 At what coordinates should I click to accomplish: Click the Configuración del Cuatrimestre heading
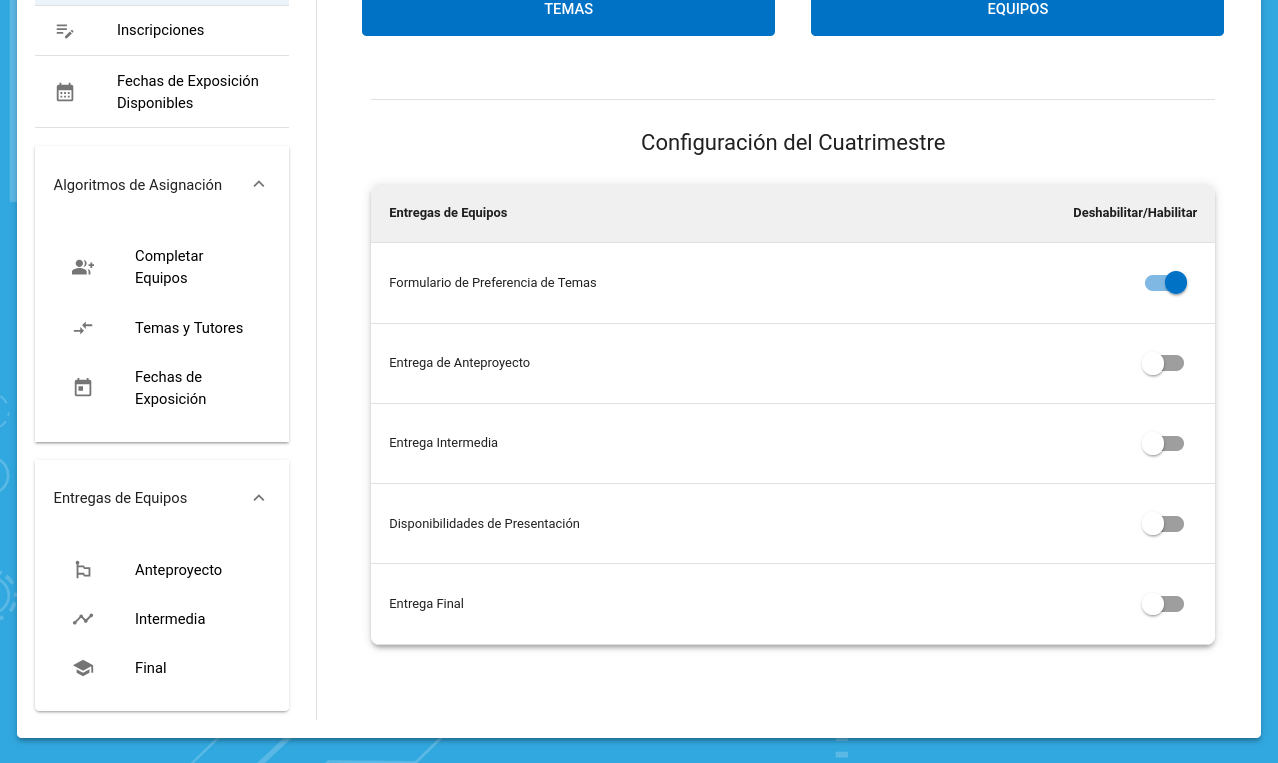(792, 143)
